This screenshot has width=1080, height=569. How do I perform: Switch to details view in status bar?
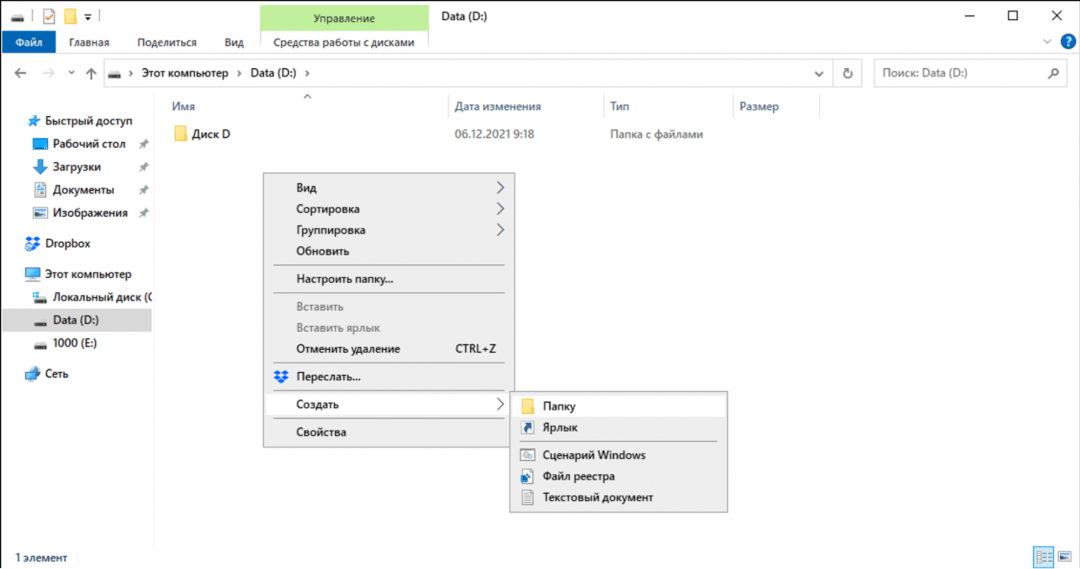click(x=1043, y=556)
